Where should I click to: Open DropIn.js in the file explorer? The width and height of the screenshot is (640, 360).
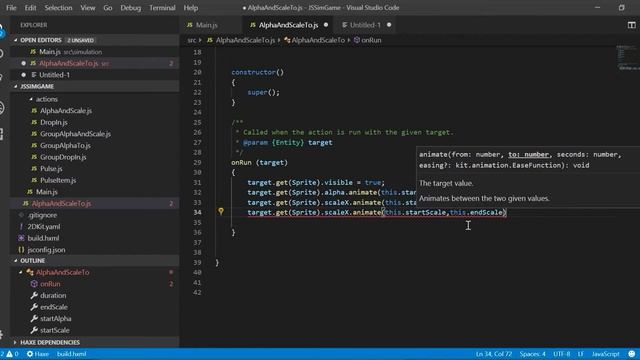[53, 122]
